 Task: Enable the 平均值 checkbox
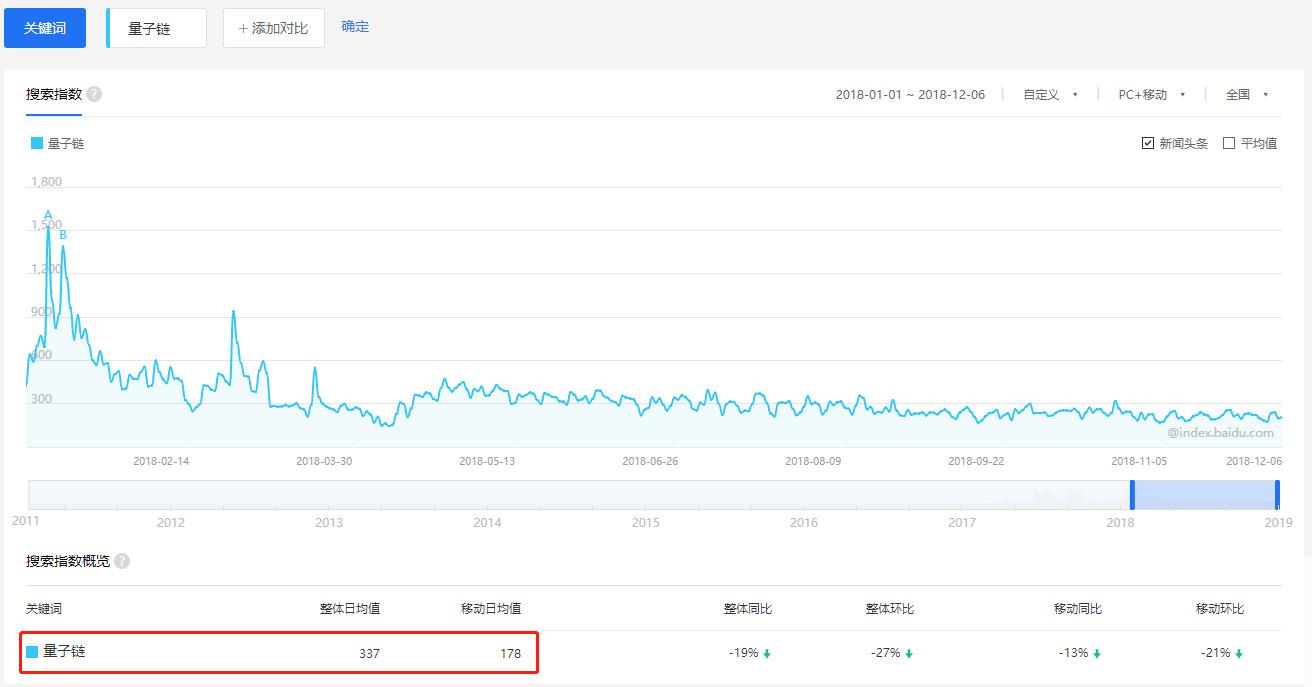tap(1229, 143)
